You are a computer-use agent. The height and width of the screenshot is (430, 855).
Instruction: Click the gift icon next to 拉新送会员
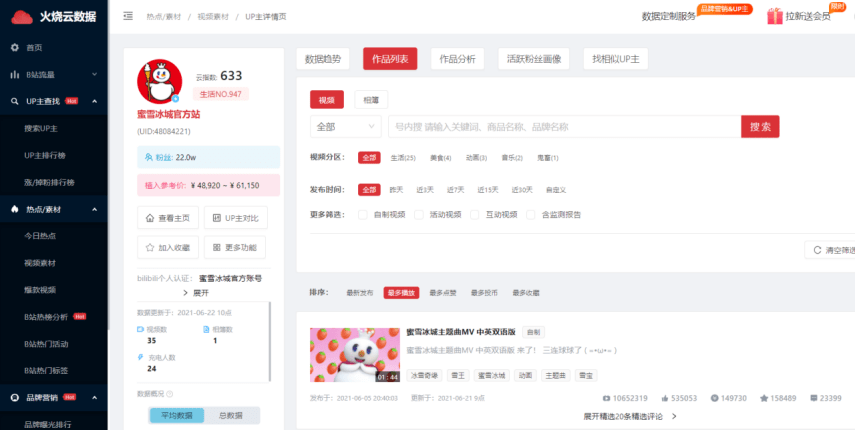click(x=774, y=16)
